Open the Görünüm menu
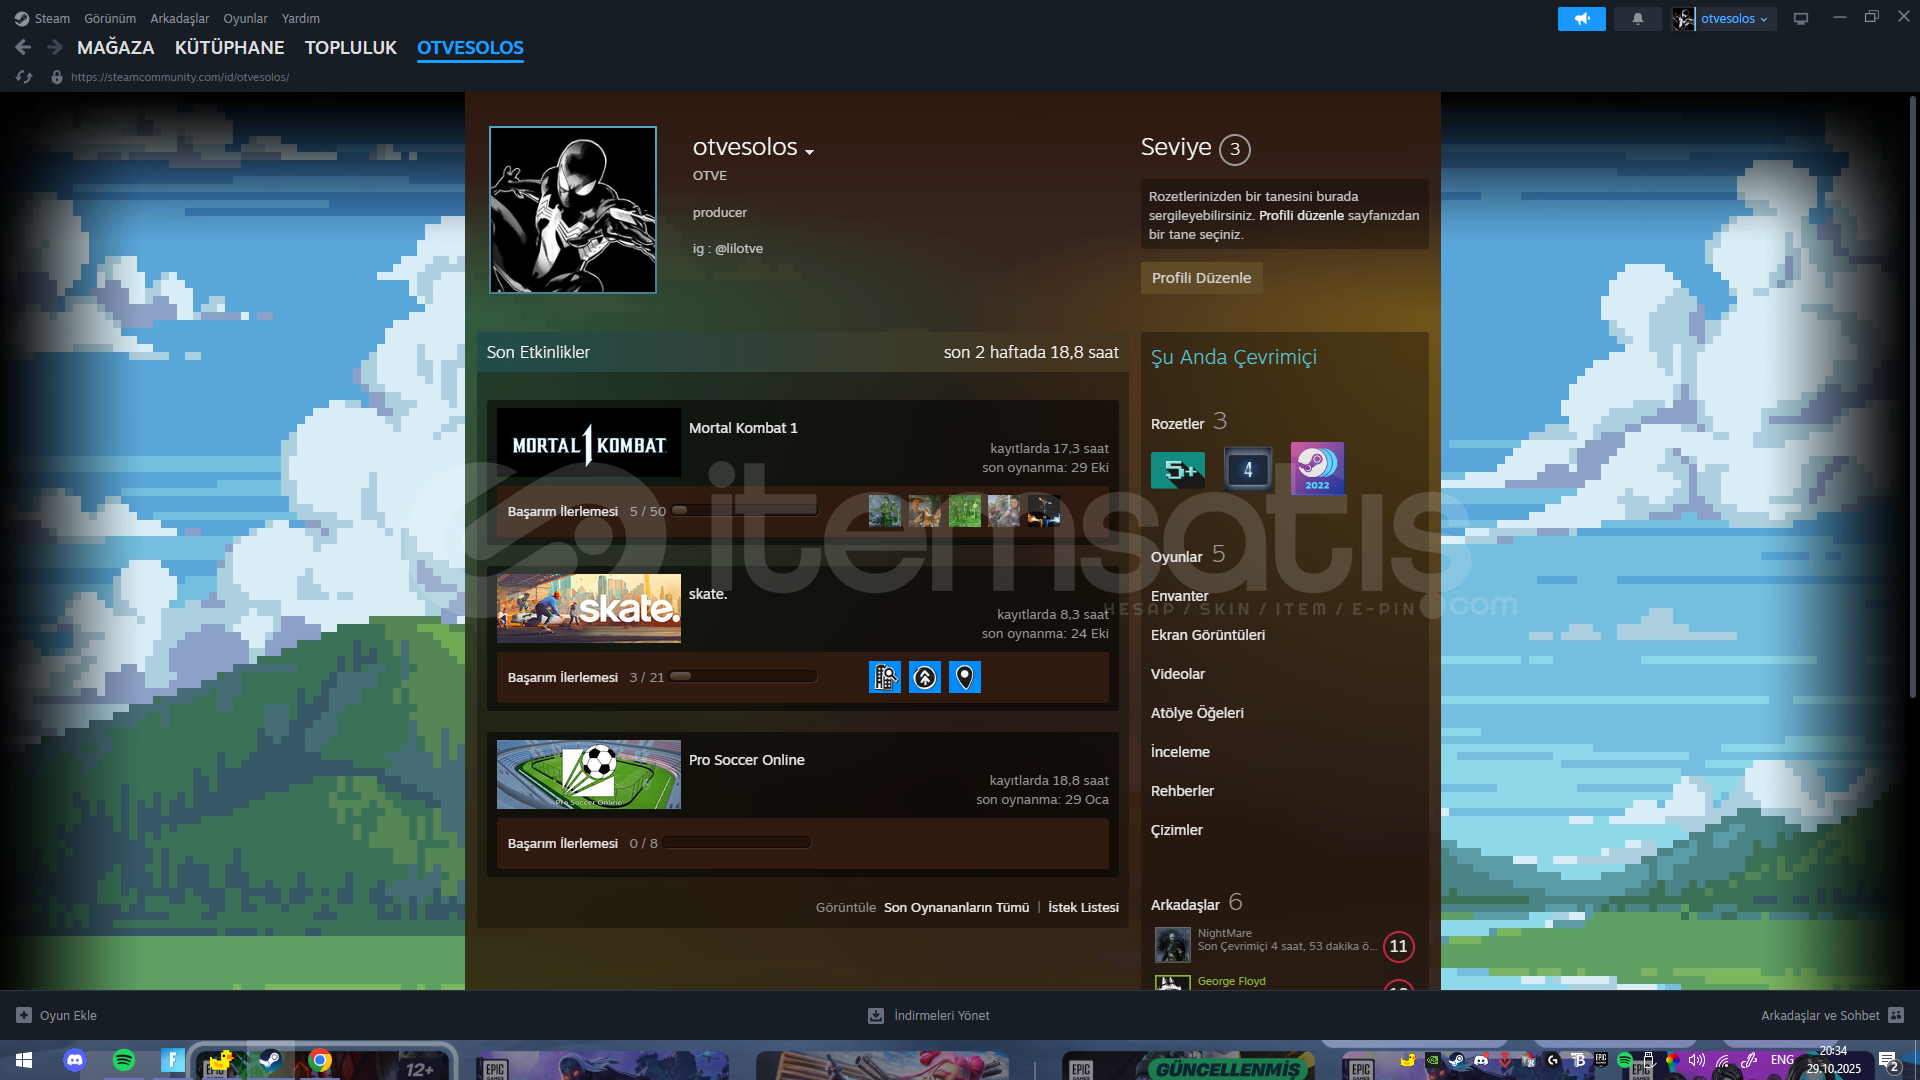Image resolution: width=1920 pixels, height=1080 pixels. [109, 18]
